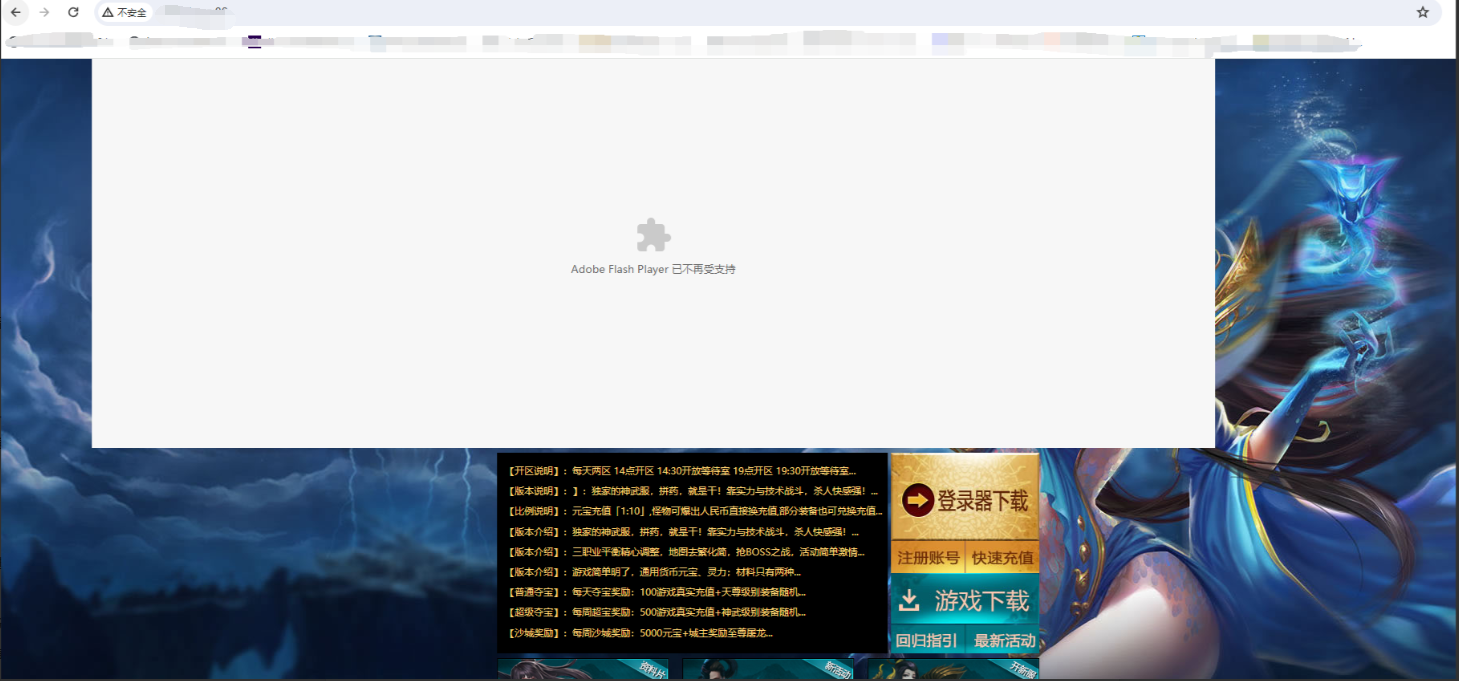This screenshot has height=681, width=1459.
Task: Open the 沙城奖励 news link
Action: (x=640, y=633)
